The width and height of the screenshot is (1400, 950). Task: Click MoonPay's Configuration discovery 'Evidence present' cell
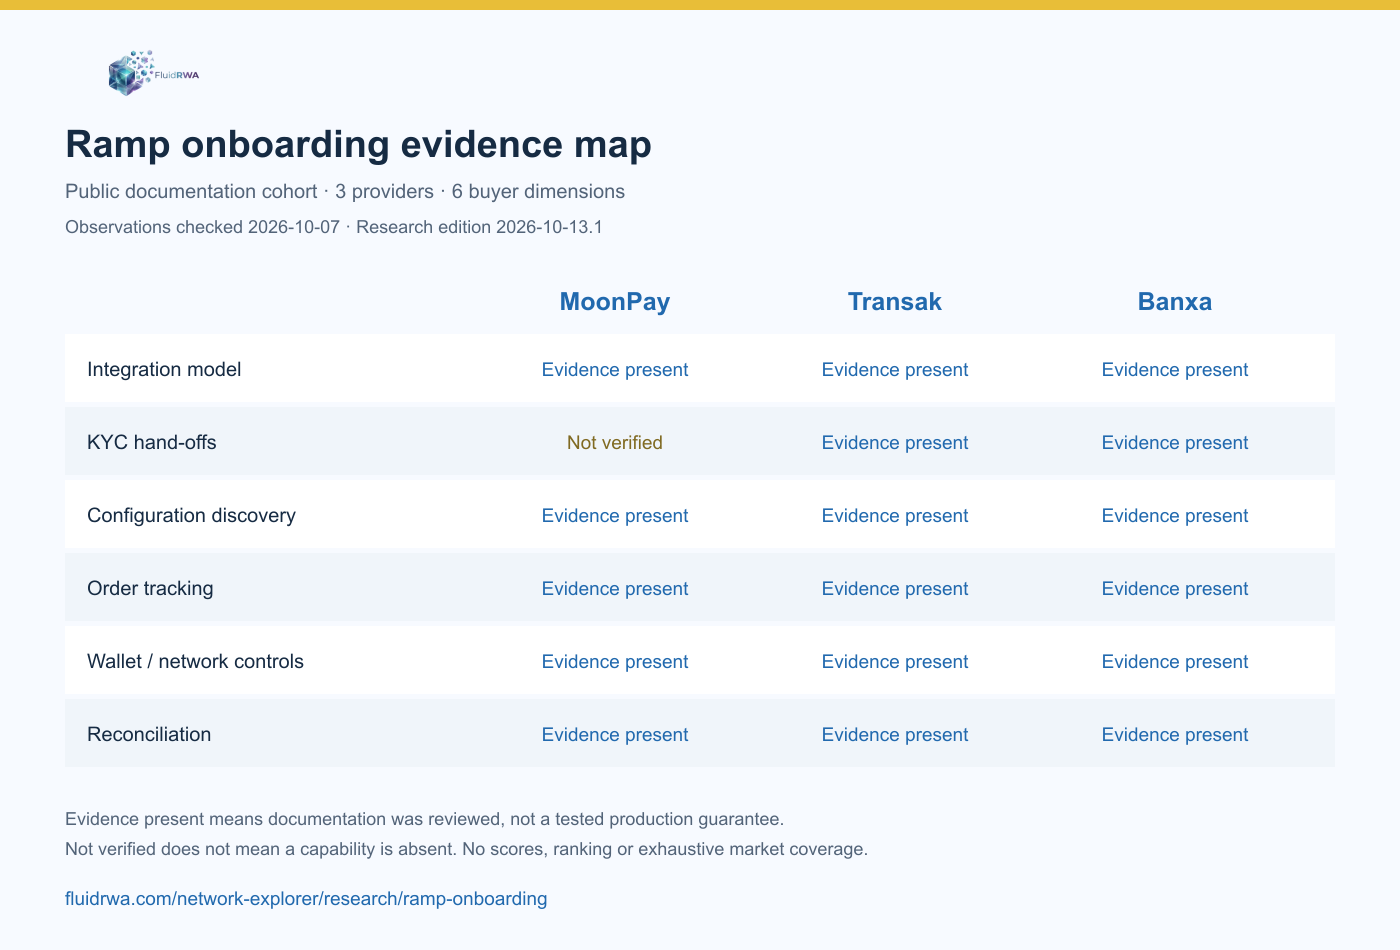click(615, 515)
